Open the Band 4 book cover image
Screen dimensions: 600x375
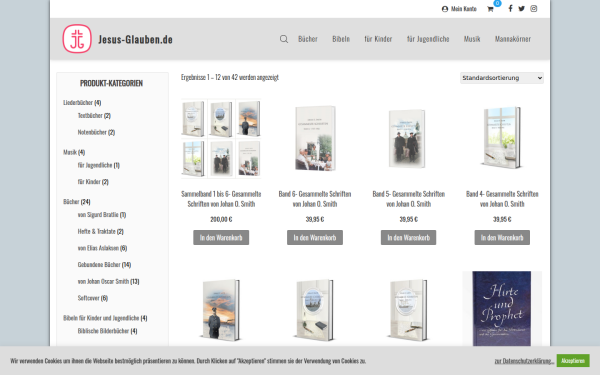pos(502,138)
